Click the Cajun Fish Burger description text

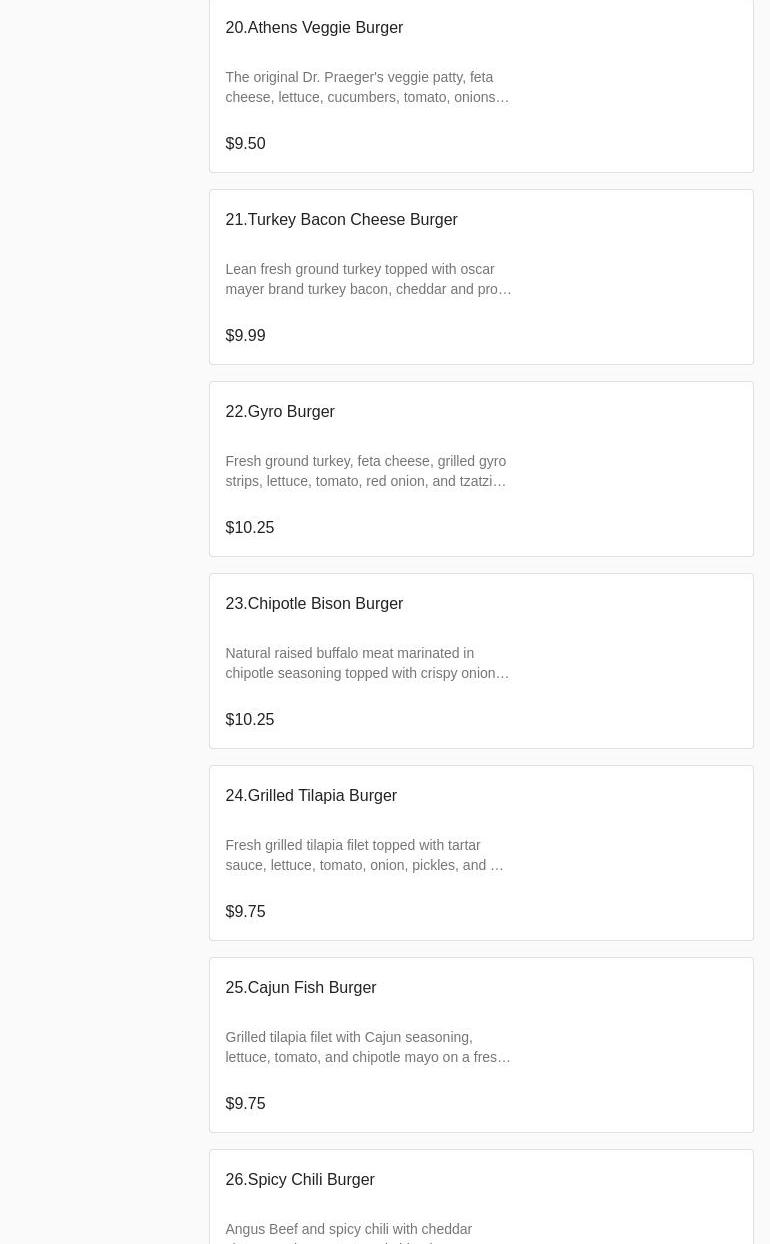368,1047
